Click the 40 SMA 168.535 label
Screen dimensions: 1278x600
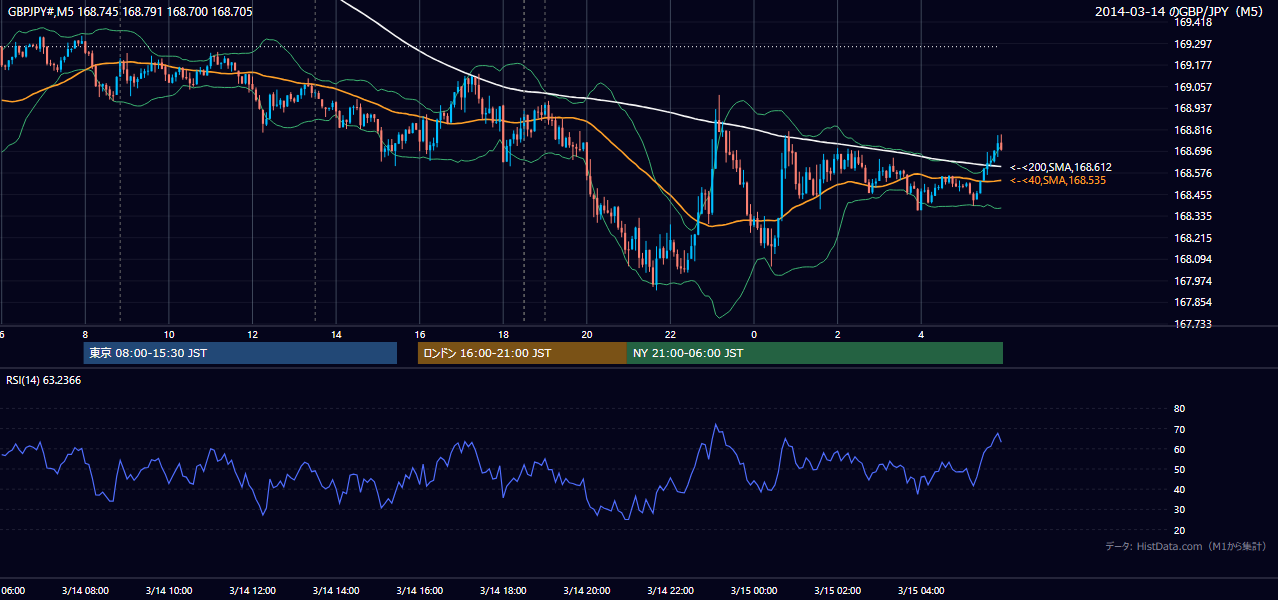point(1058,180)
